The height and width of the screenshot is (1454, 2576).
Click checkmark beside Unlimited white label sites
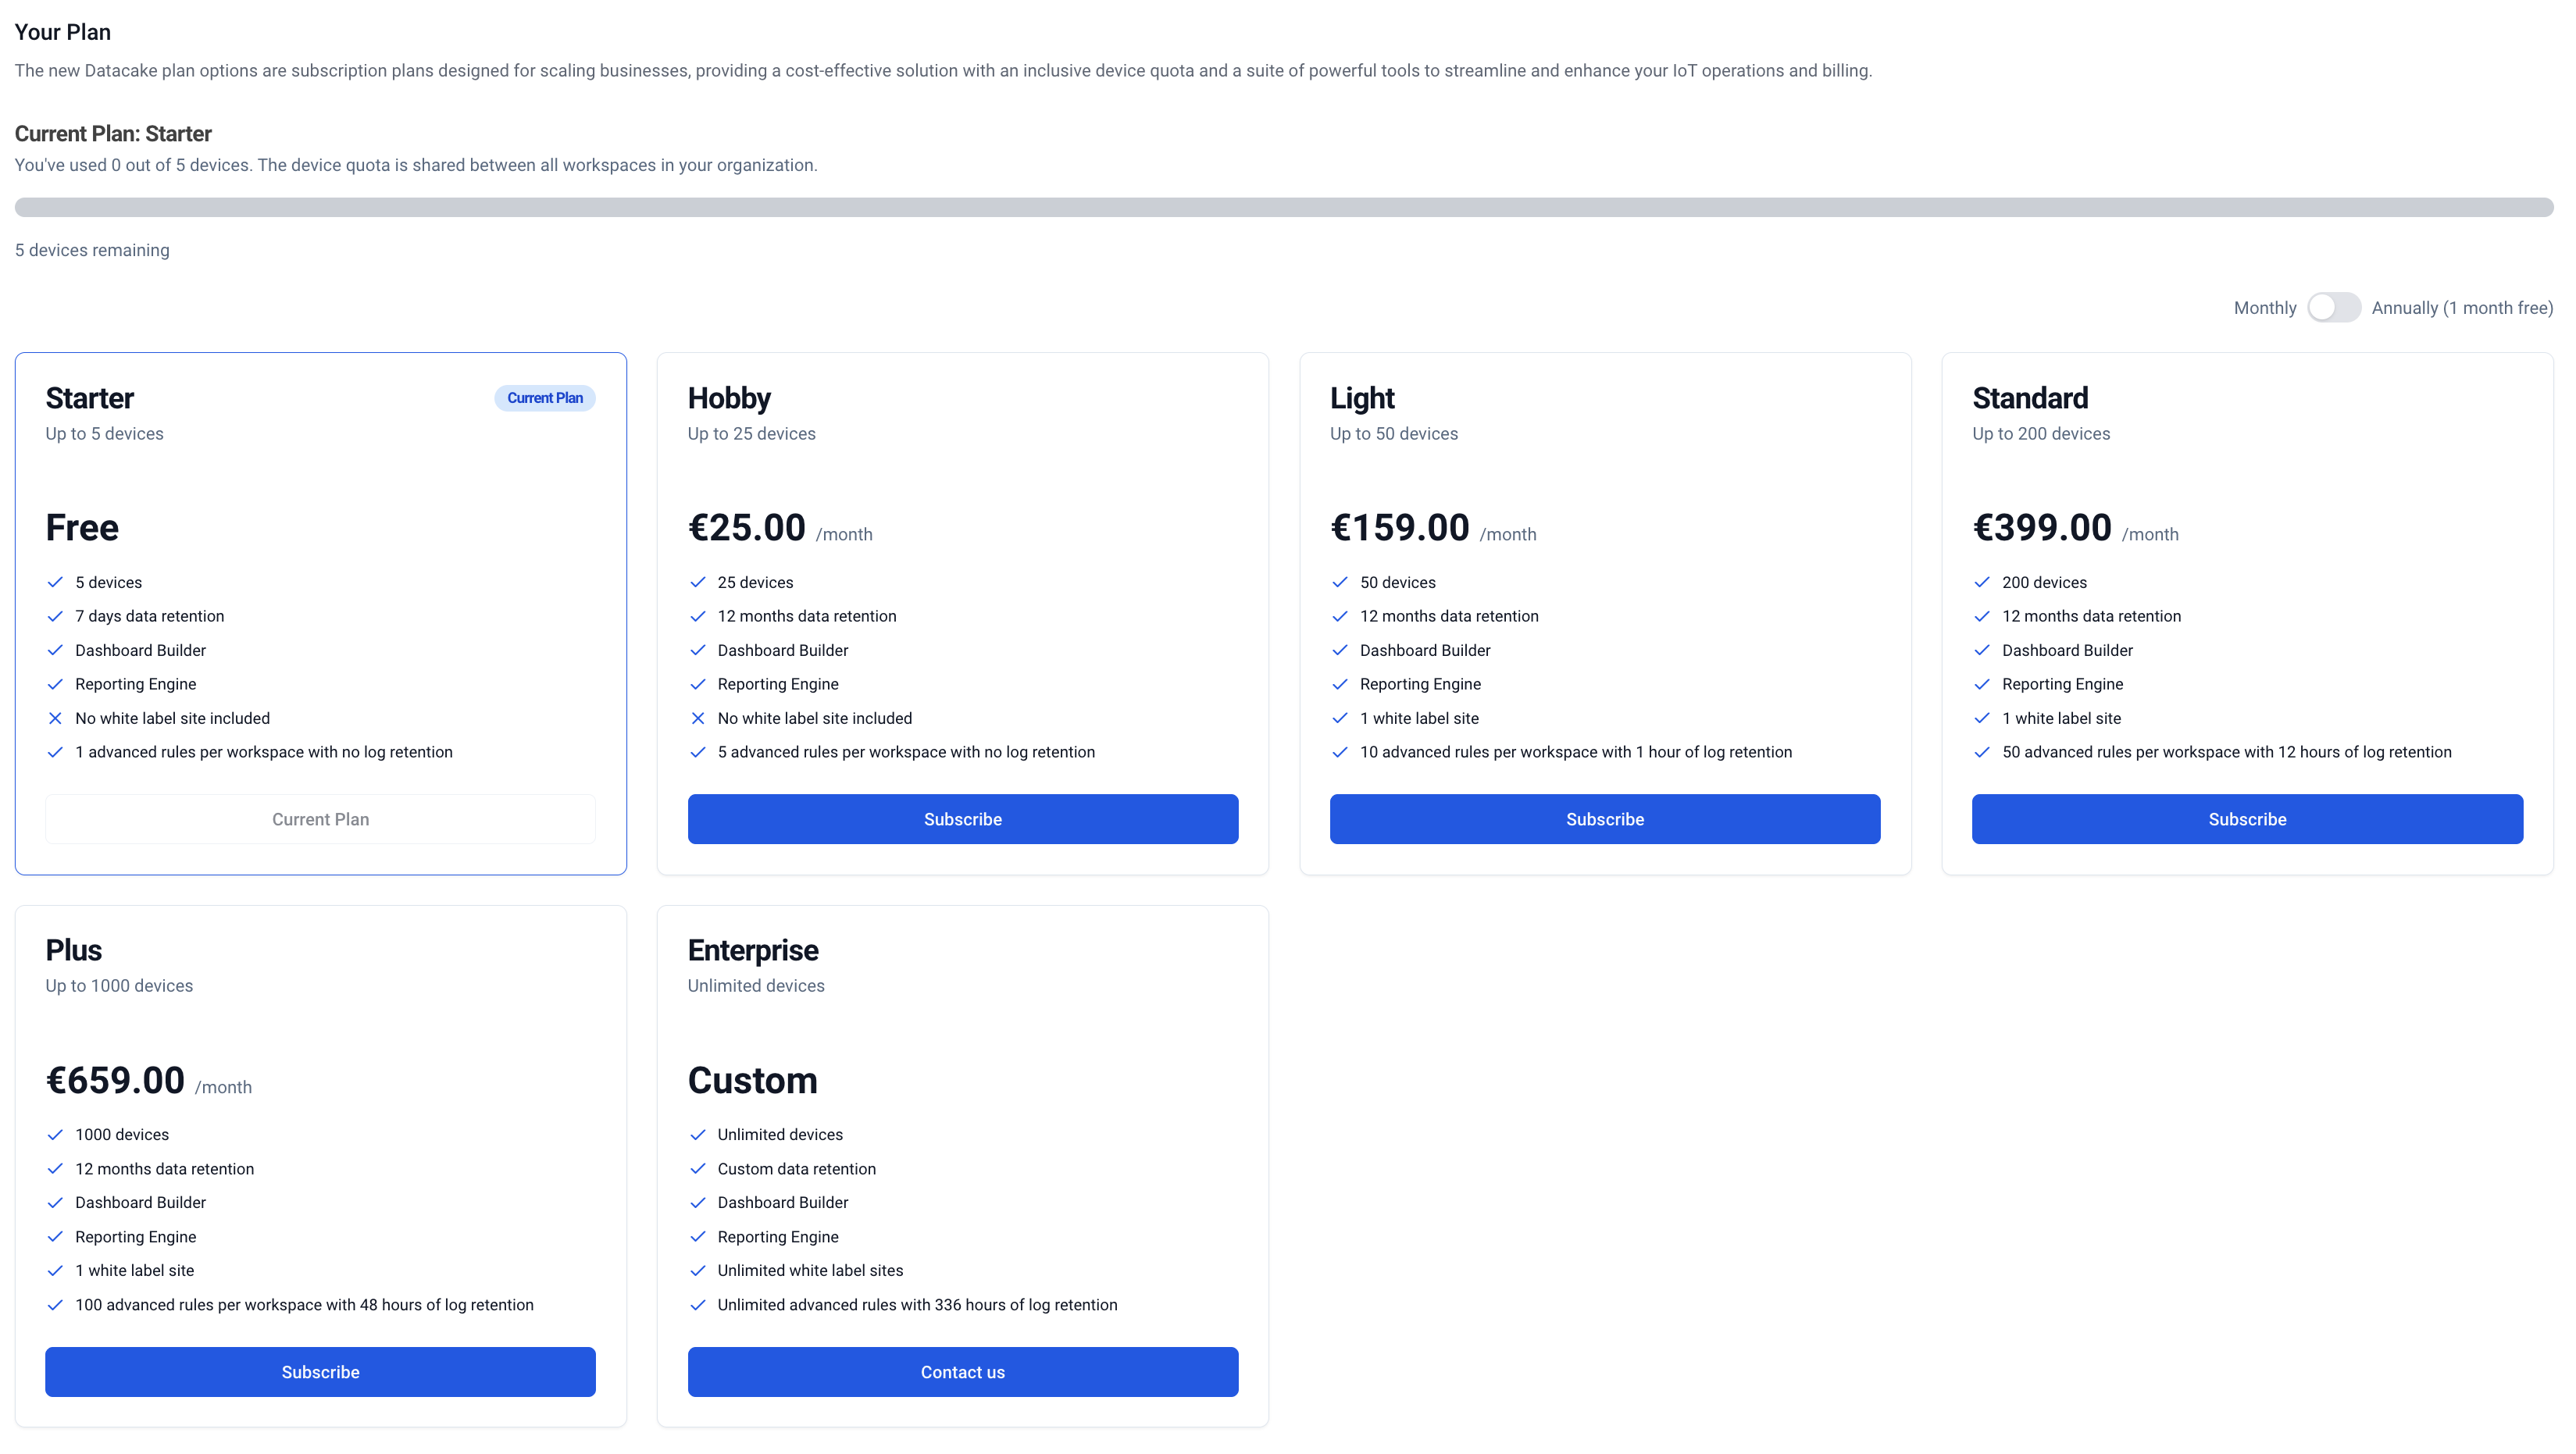pos(697,1270)
